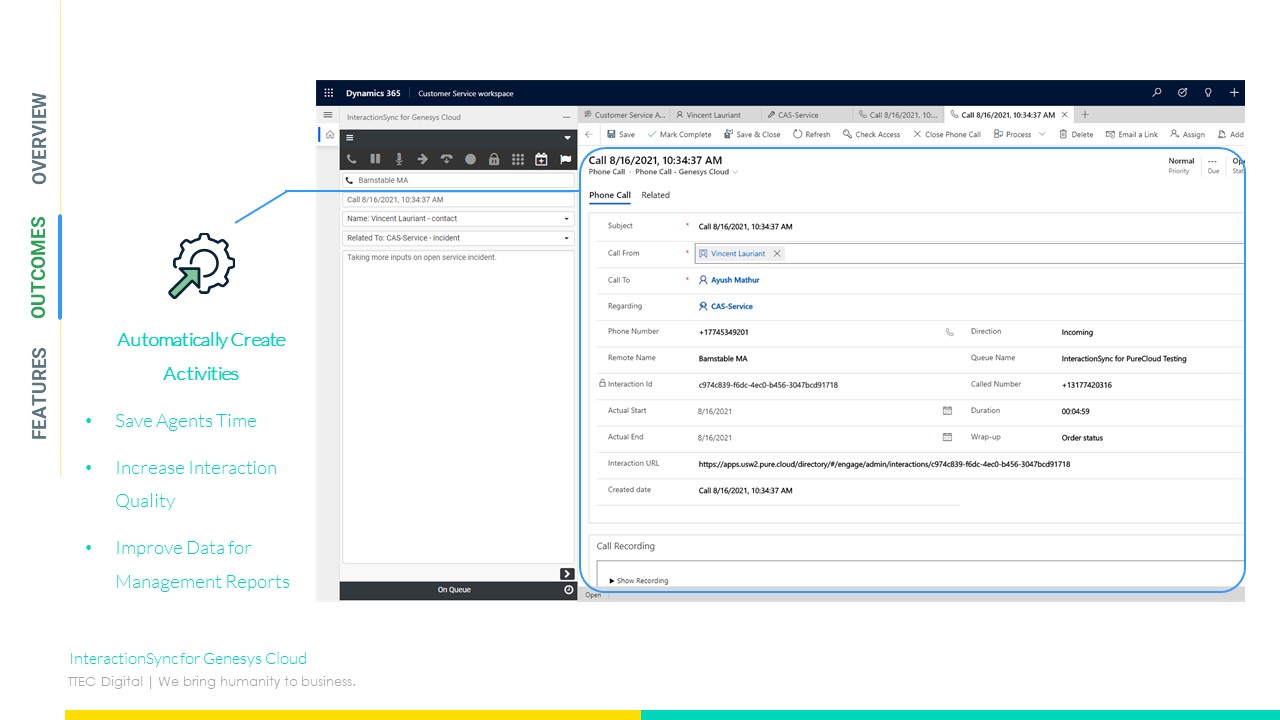Expand the Related To: CAS-Service dropdown
The height and width of the screenshot is (720, 1280).
coord(567,238)
